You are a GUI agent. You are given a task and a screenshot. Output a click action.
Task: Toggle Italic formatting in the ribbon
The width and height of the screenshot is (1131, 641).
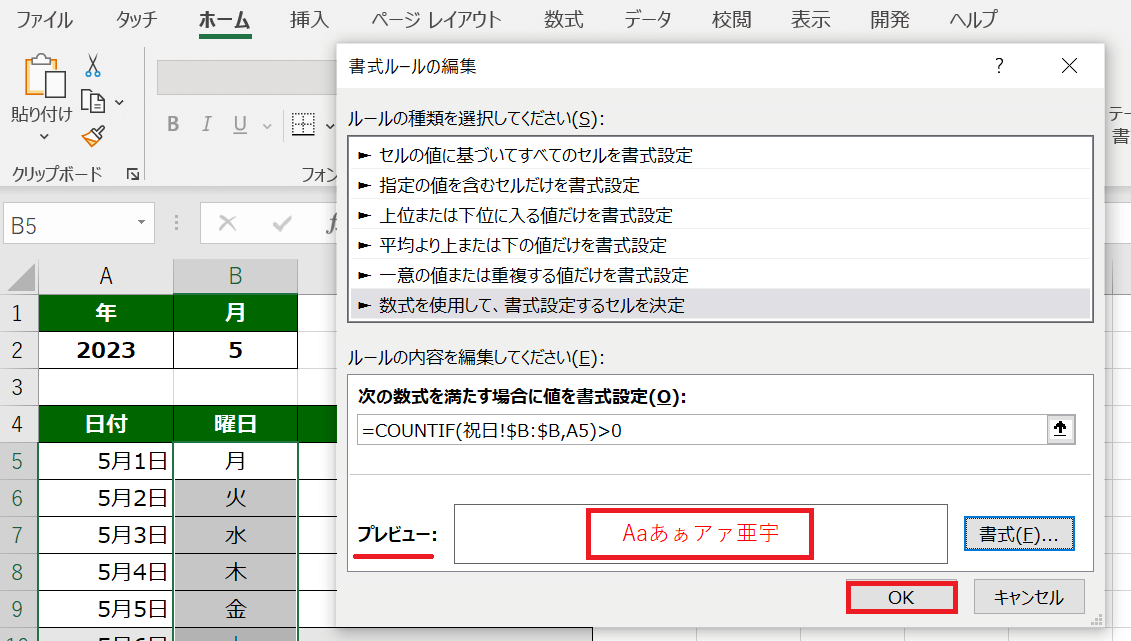(207, 124)
